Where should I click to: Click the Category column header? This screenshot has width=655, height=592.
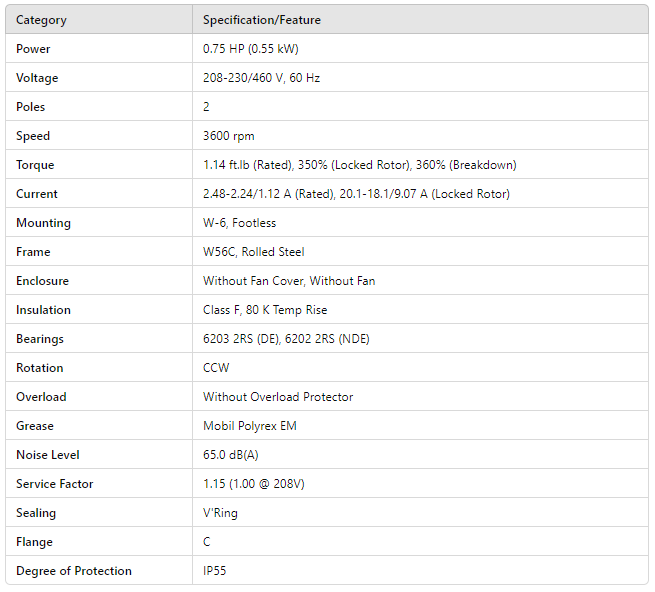coord(41,20)
